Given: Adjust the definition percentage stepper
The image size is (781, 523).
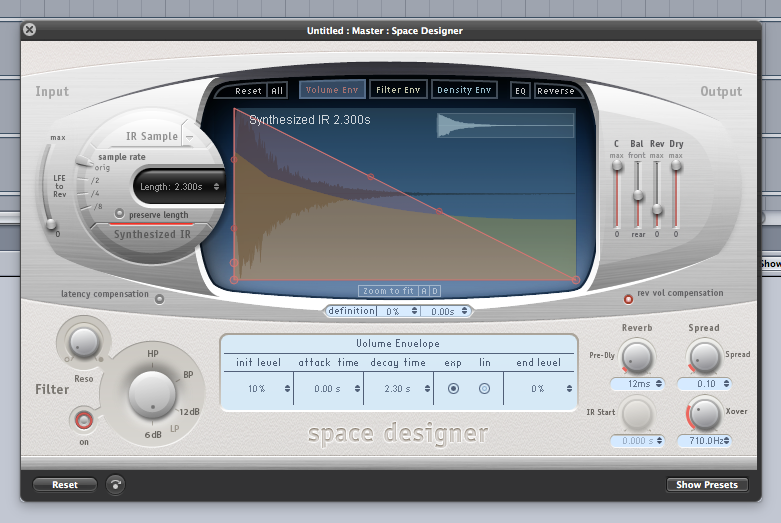Looking at the screenshot, I should [396, 311].
